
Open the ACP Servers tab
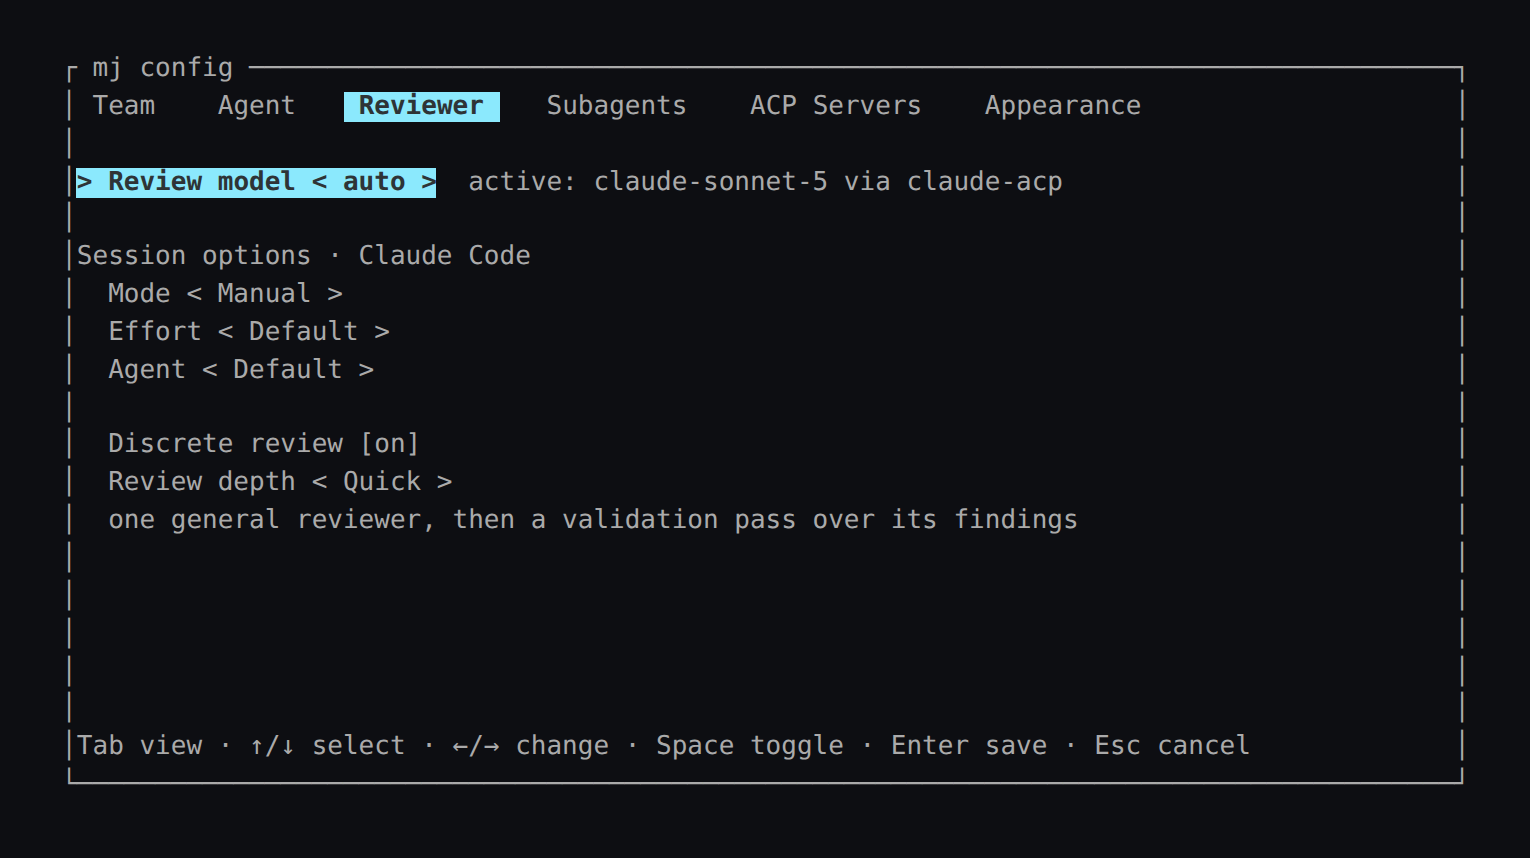click(x=835, y=106)
